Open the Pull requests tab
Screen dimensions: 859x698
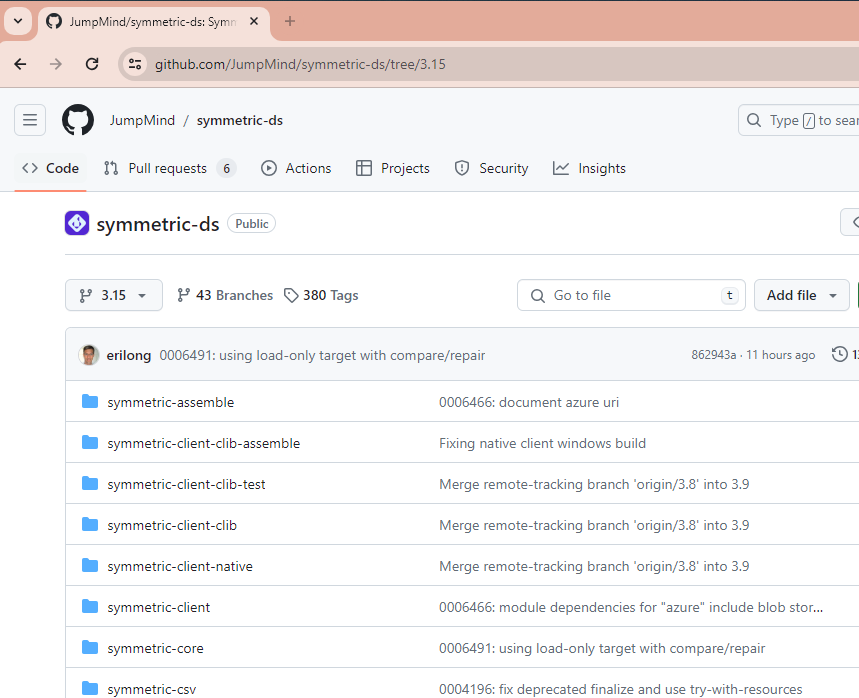170,168
